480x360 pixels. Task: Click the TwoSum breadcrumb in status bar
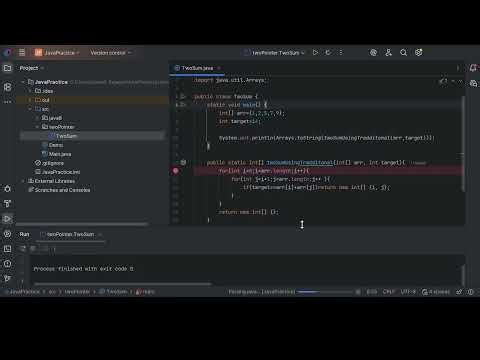pos(113,292)
